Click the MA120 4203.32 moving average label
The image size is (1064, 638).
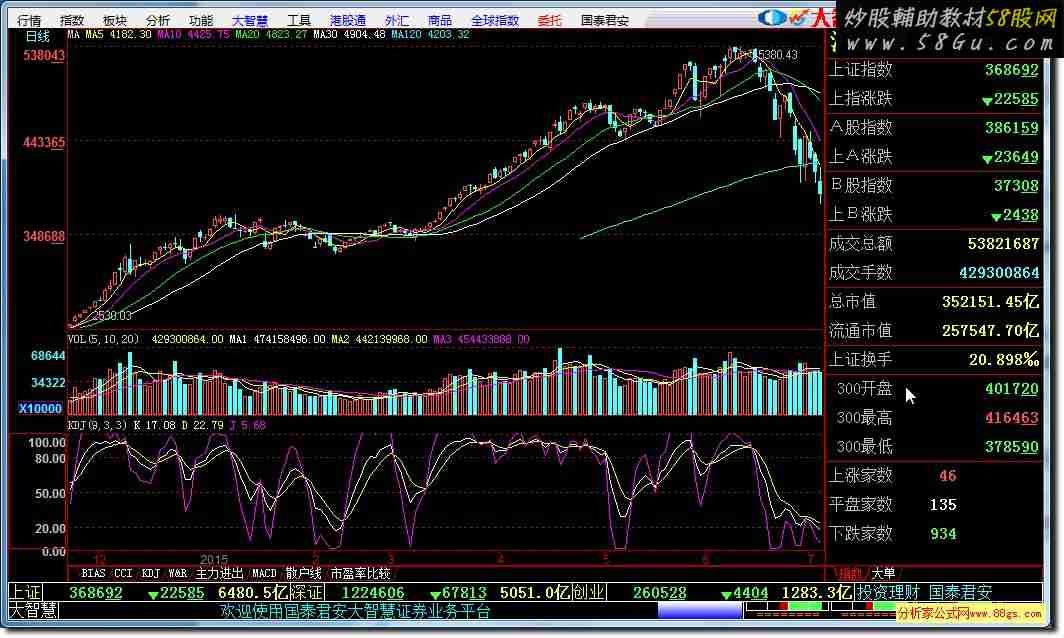coord(430,34)
